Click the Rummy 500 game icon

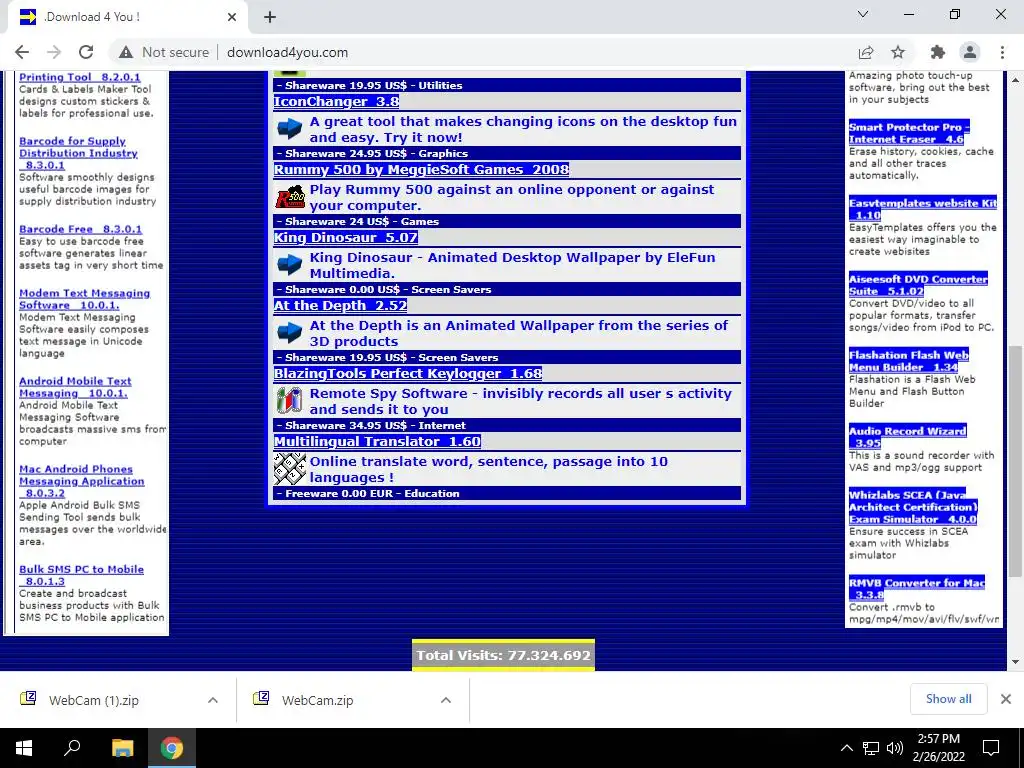tap(289, 197)
